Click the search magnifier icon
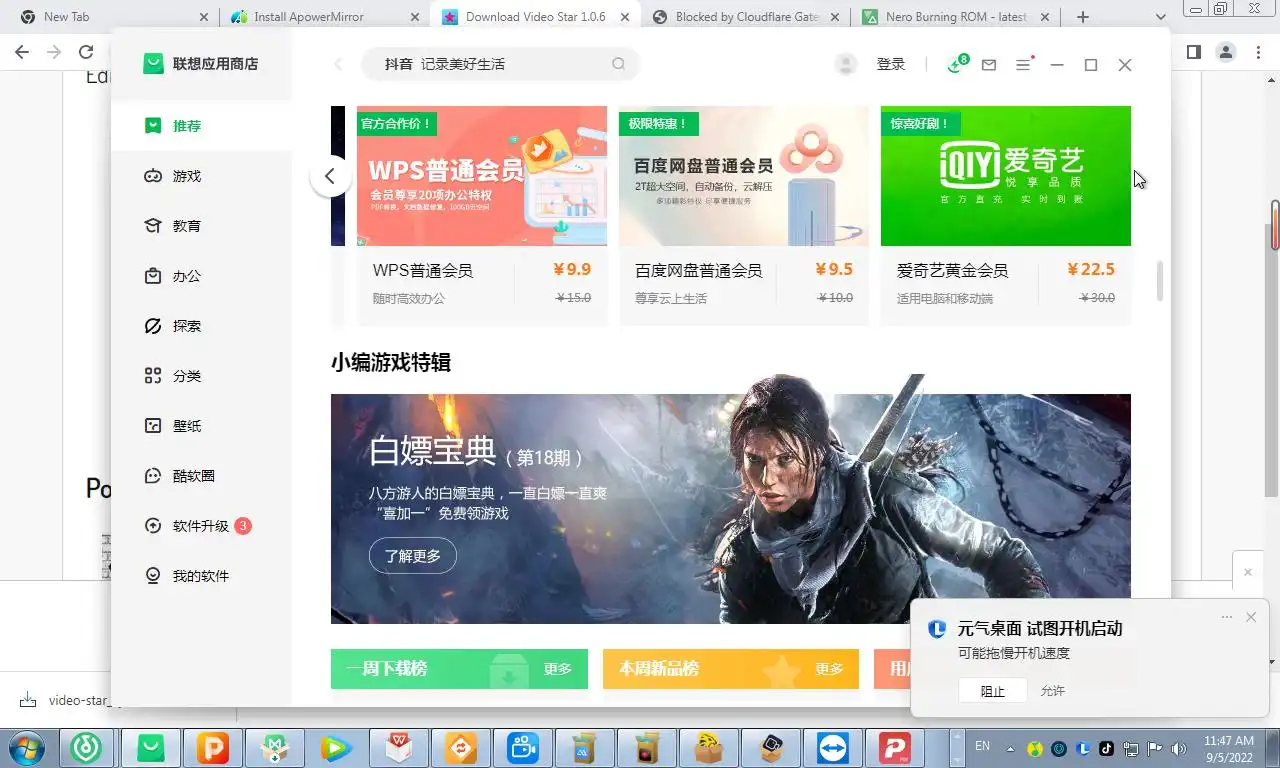Viewport: 1280px width, 768px height. coord(619,64)
